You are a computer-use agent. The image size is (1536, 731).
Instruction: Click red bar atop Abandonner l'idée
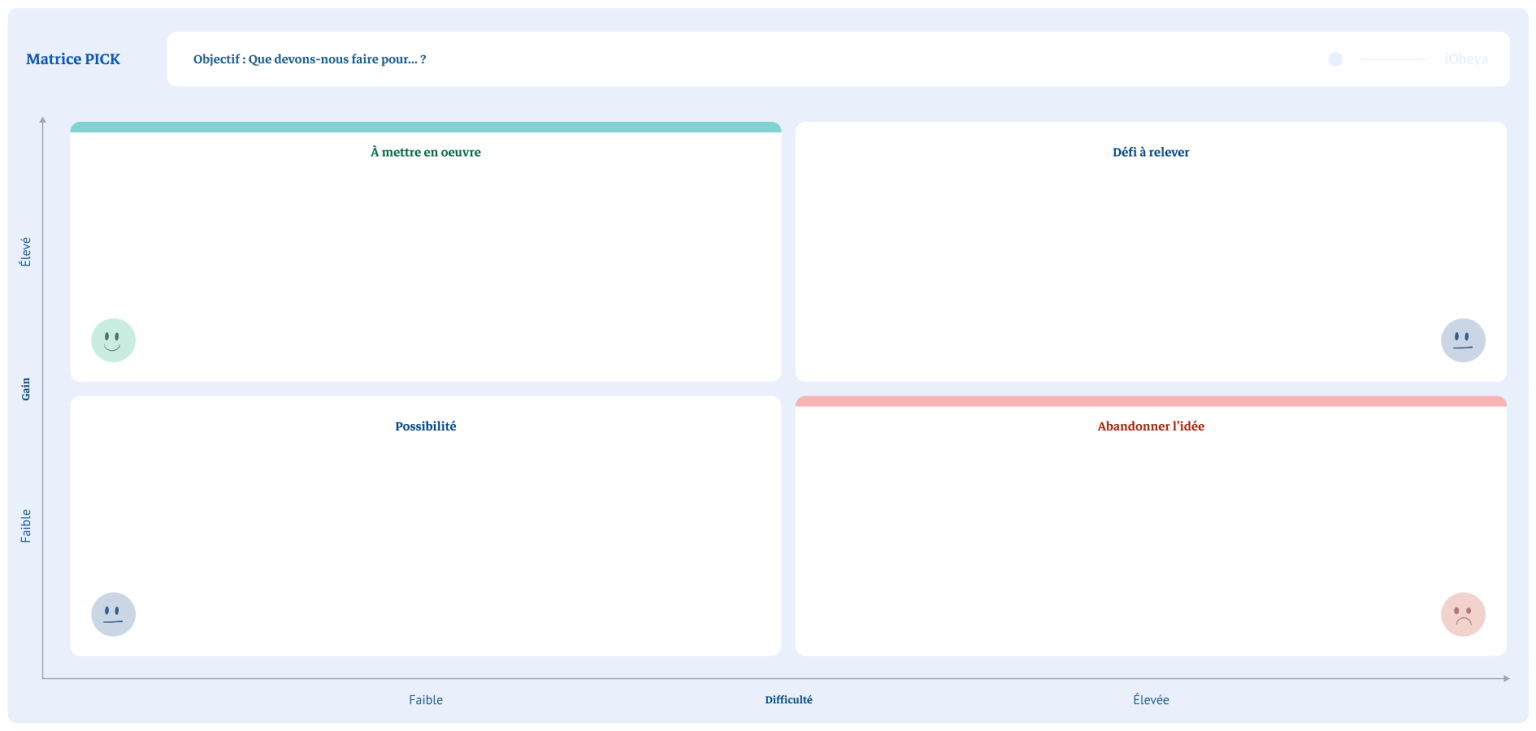point(1151,401)
